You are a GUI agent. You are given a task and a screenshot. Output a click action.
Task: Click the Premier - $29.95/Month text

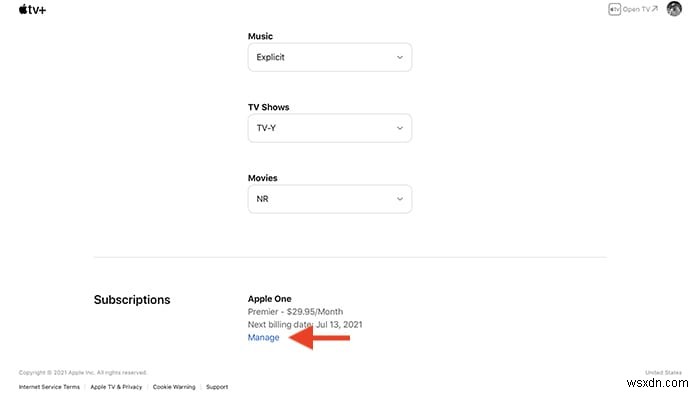point(296,312)
